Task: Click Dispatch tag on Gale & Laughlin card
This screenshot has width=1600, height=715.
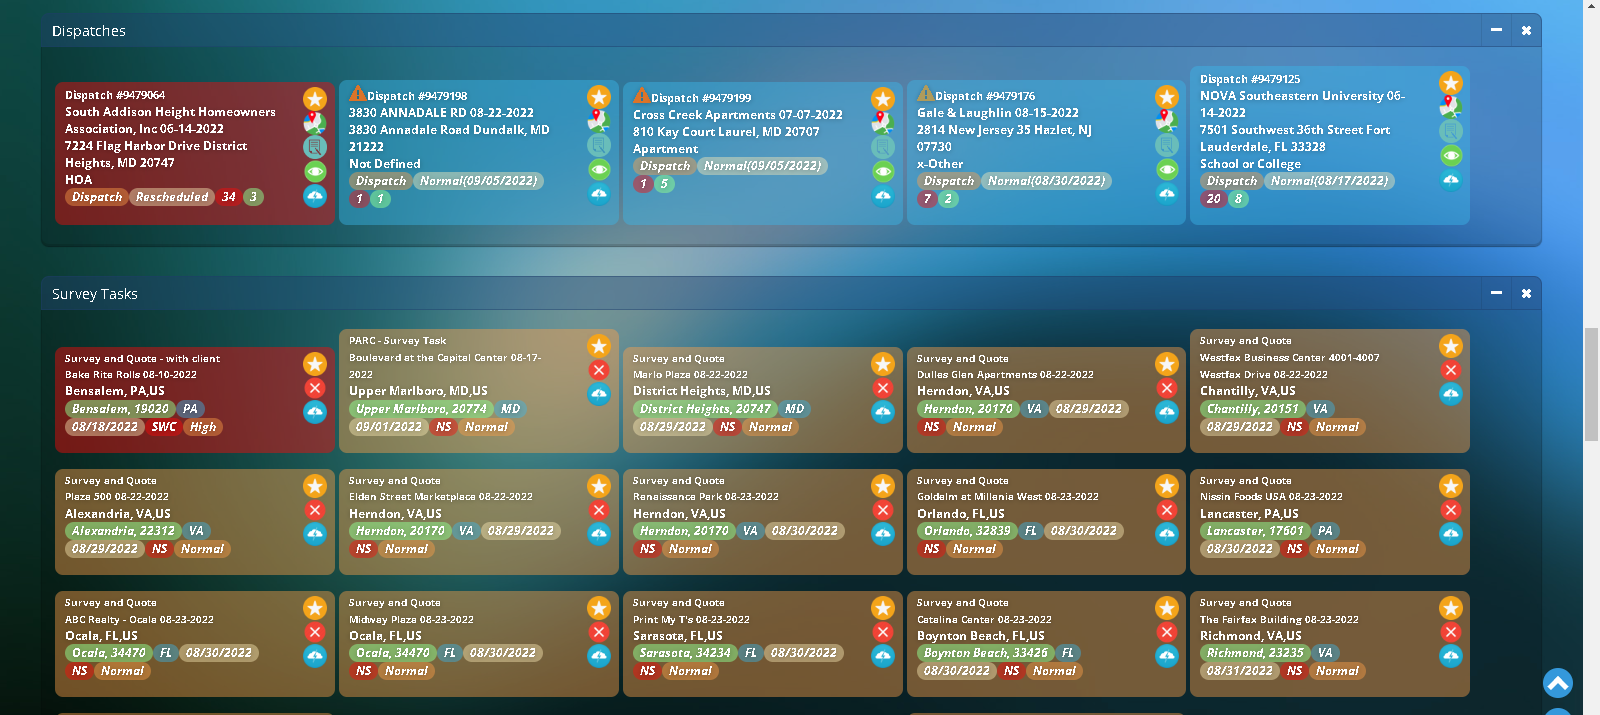Action: click(x=949, y=181)
